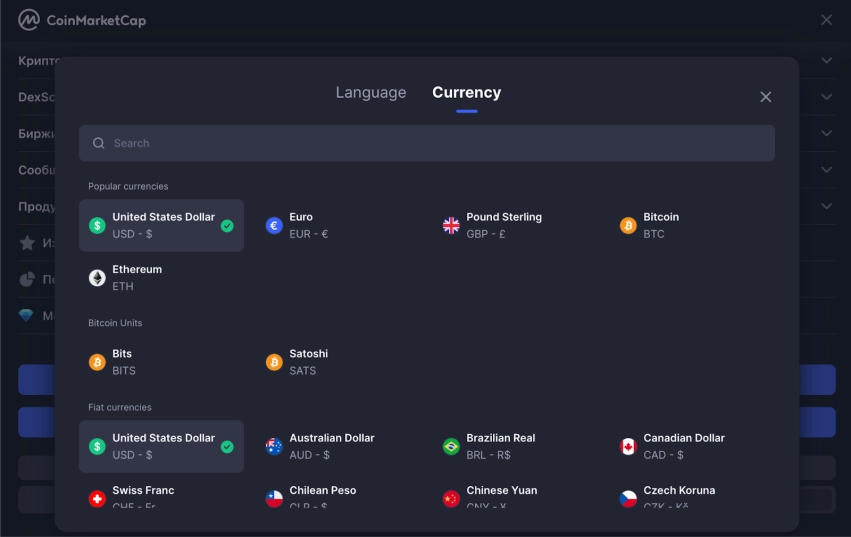Choose Bits as the Bitcoin unit
The width and height of the screenshot is (851, 537).
123,362
